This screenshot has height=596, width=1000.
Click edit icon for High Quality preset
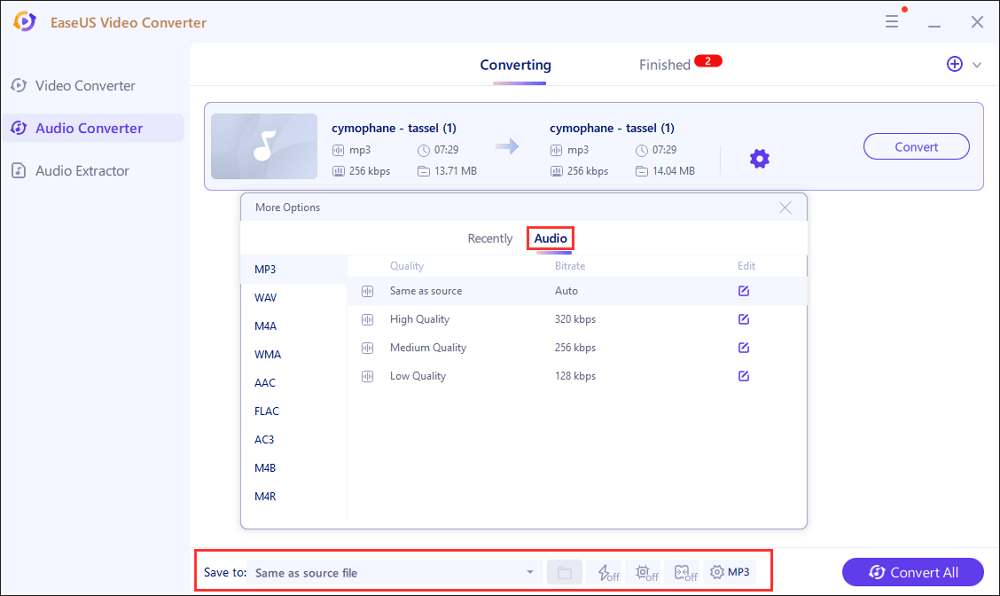(743, 320)
